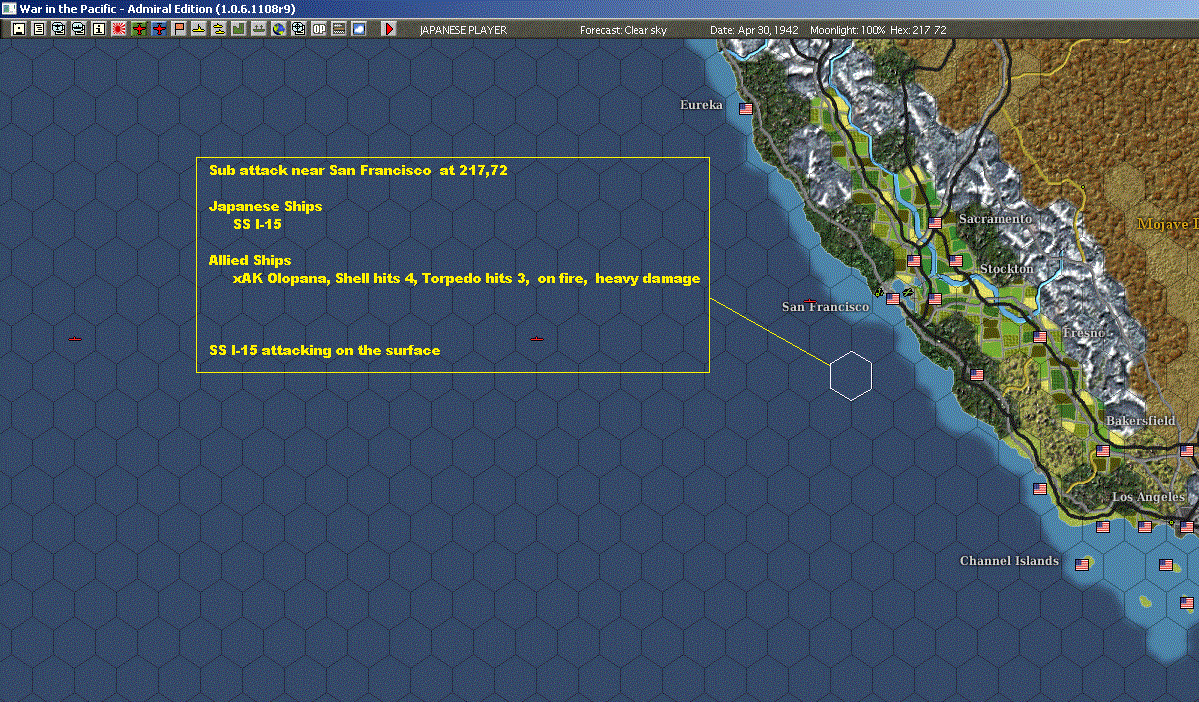
Task: Open the globe world map icon
Action: [x=278, y=29]
